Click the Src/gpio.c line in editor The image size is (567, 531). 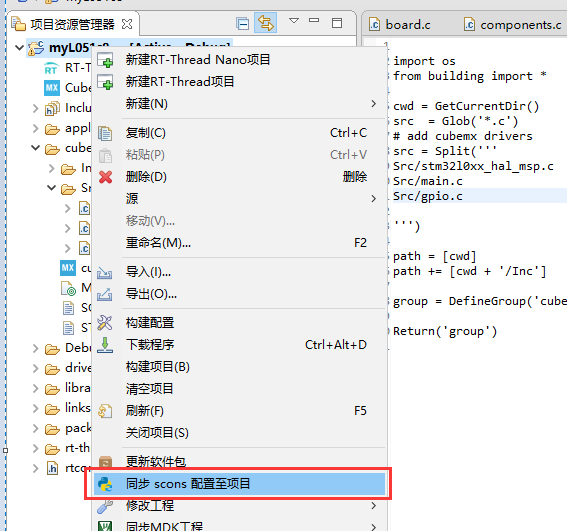tap(428, 196)
